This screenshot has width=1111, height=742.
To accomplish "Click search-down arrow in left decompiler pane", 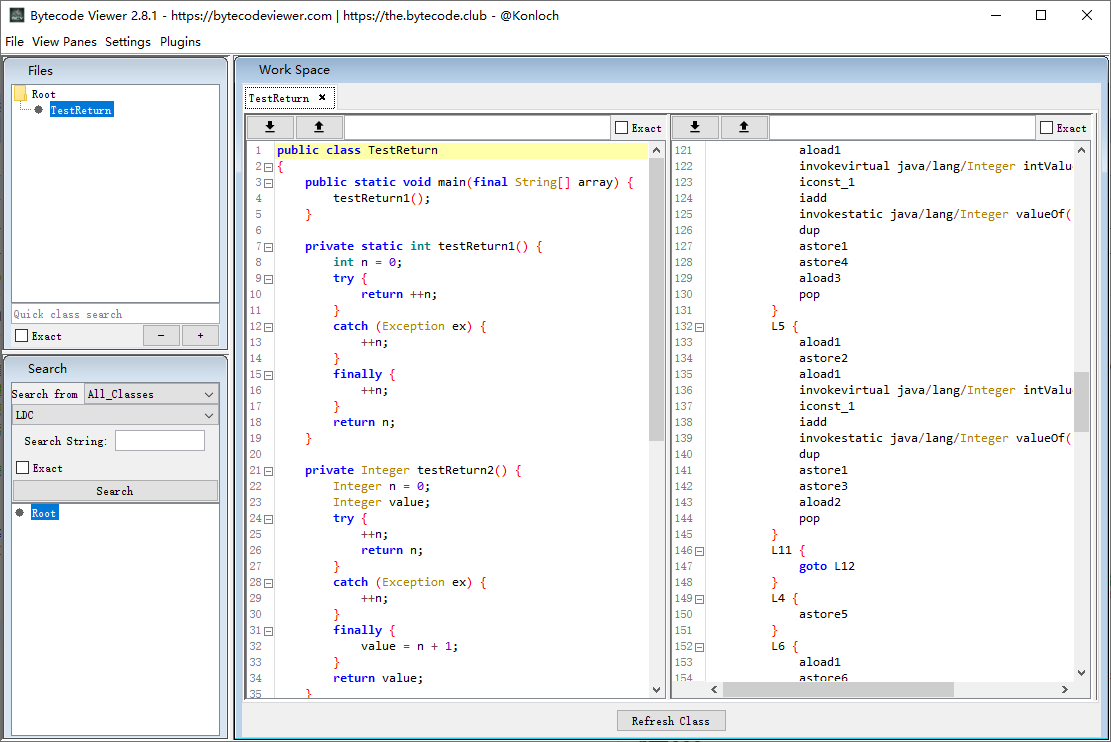I will (270, 127).
